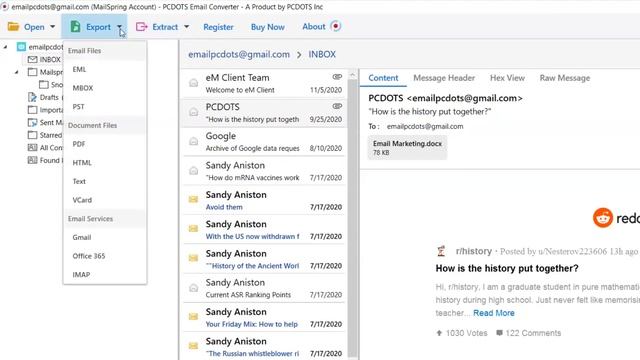Choose EML from the Export menu
Image resolution: width=640 pixels, height=360 pixels.
(105, 69)
